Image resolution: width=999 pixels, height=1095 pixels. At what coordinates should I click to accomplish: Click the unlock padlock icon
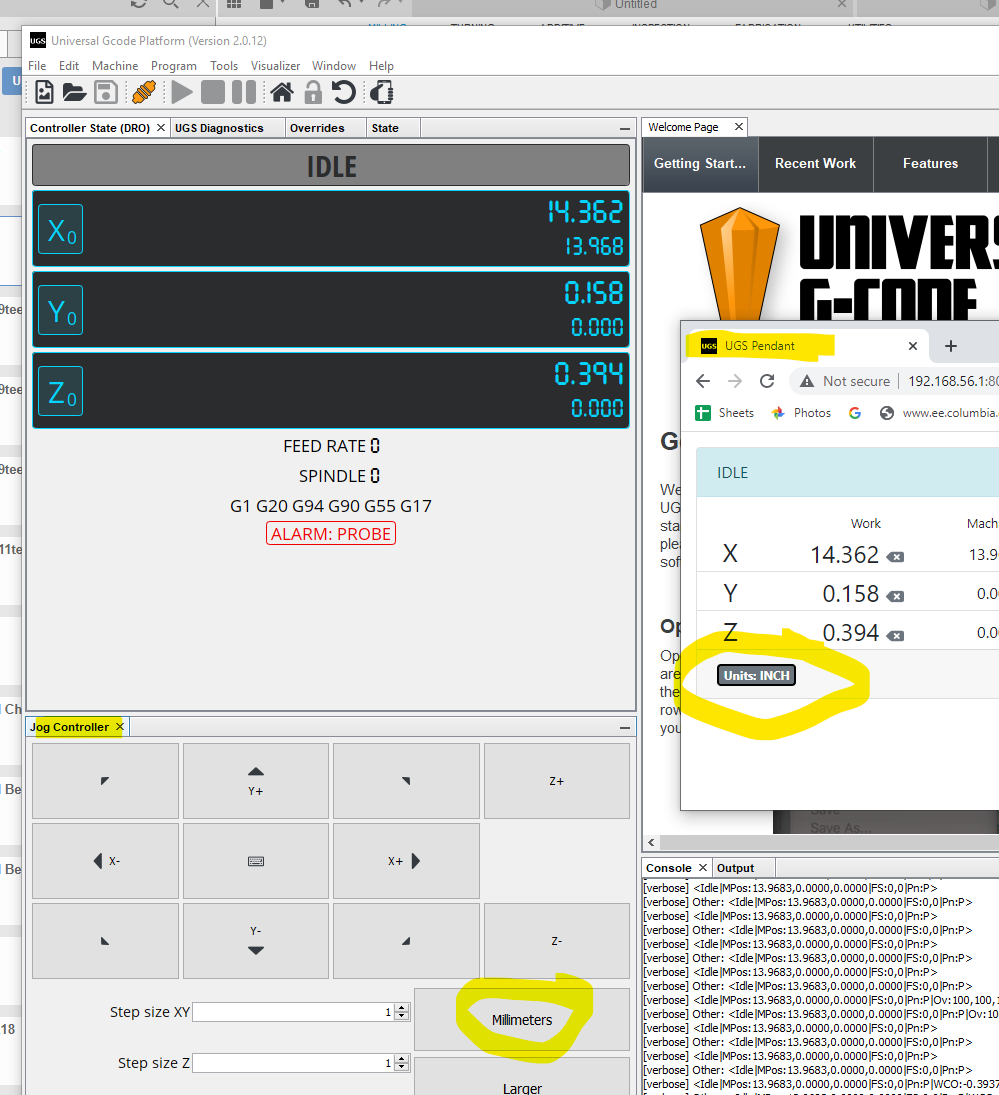point(313,92)
